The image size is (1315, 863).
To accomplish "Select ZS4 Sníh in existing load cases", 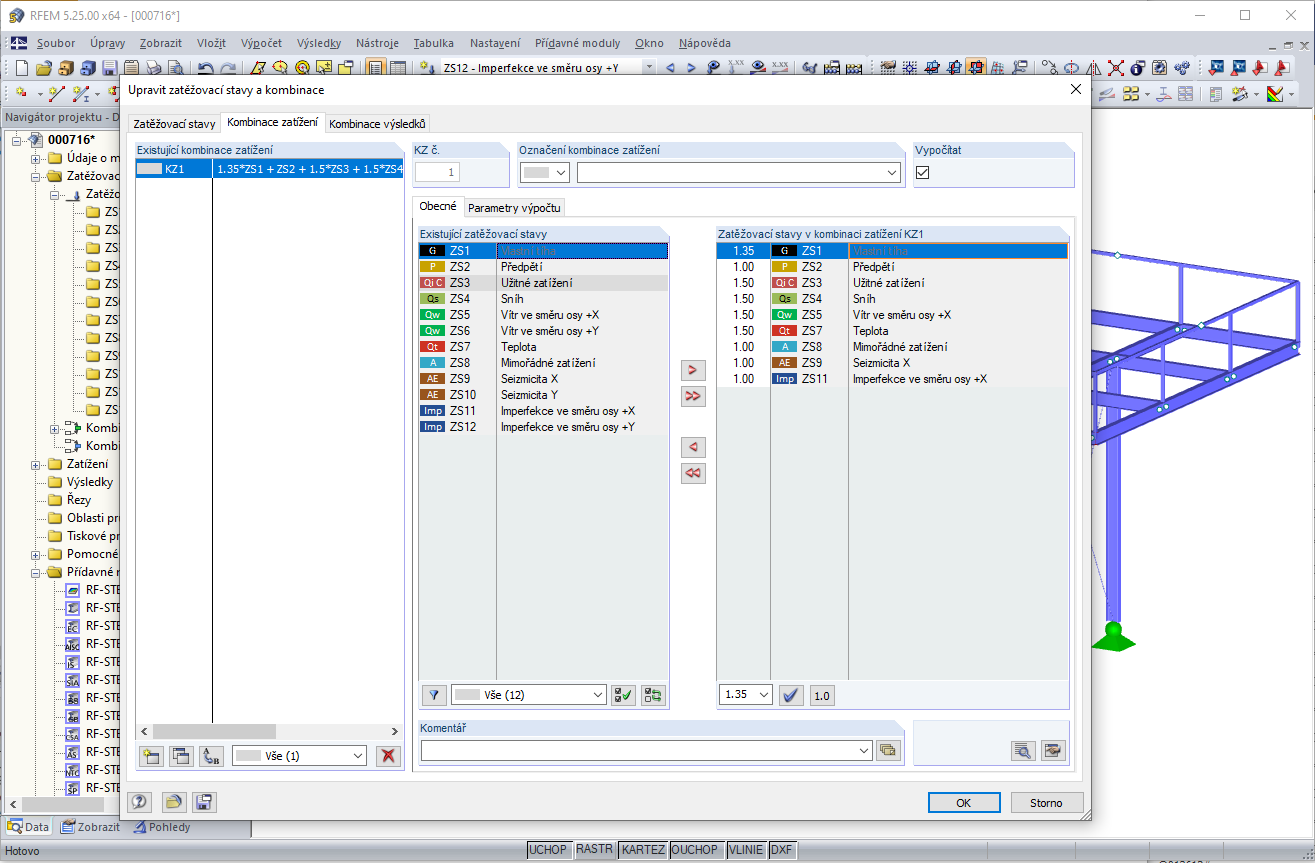I will coord(543,298).
